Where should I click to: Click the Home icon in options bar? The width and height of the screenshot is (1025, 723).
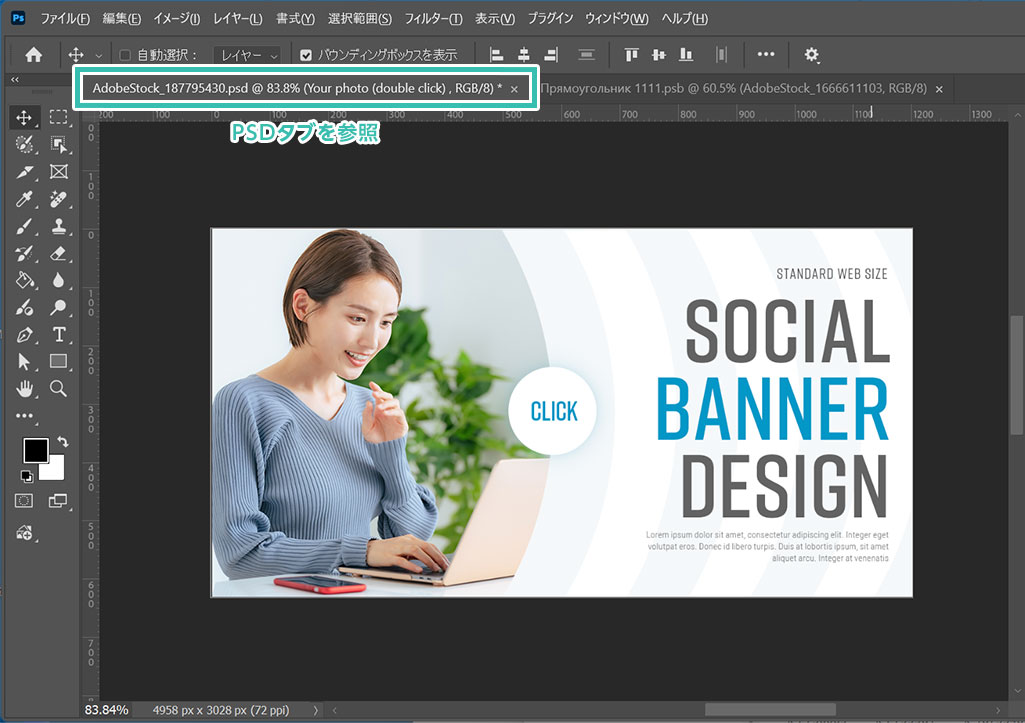[33, 55]
